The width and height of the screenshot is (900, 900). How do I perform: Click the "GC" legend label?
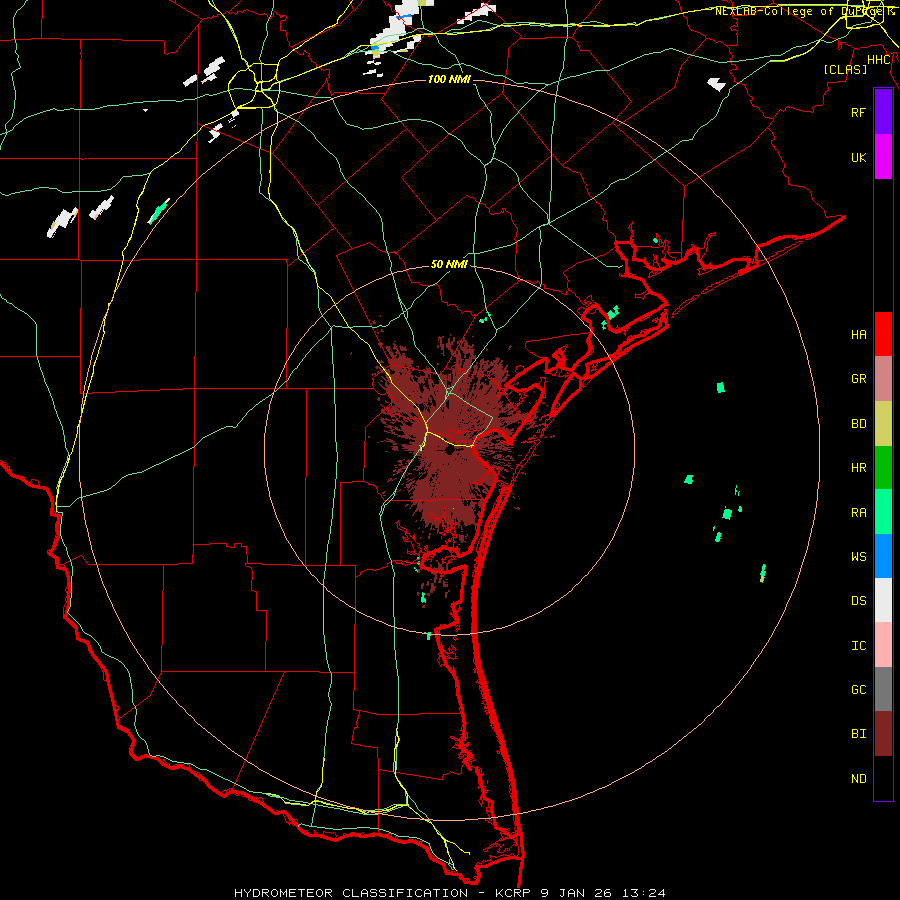pyautogui.click(x=858, y=690)
